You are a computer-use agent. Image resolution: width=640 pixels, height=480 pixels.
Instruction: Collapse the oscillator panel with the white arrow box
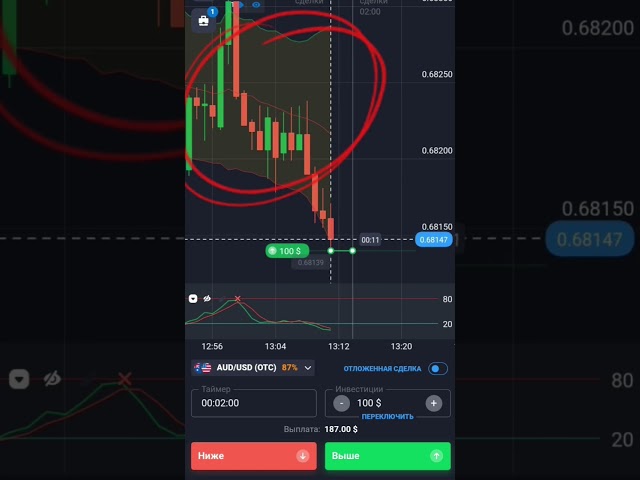click(193, 299)
